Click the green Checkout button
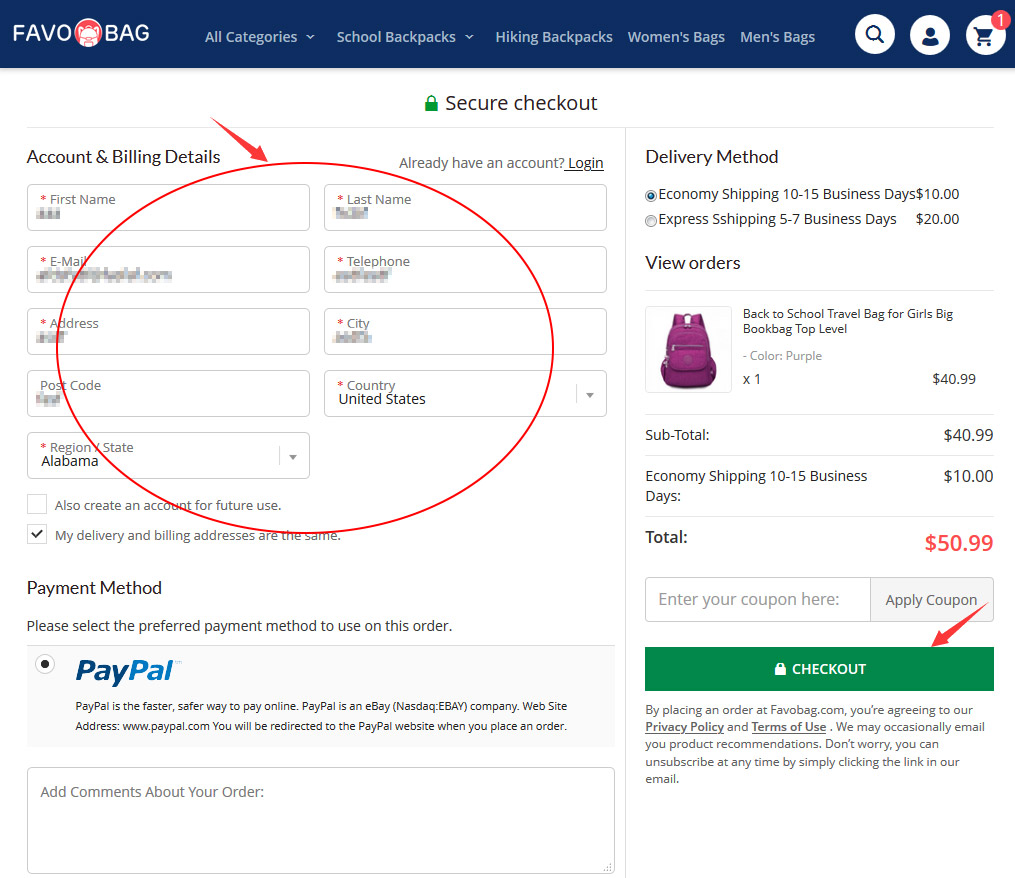This screenshot has width=1015, height=878. 819,669
